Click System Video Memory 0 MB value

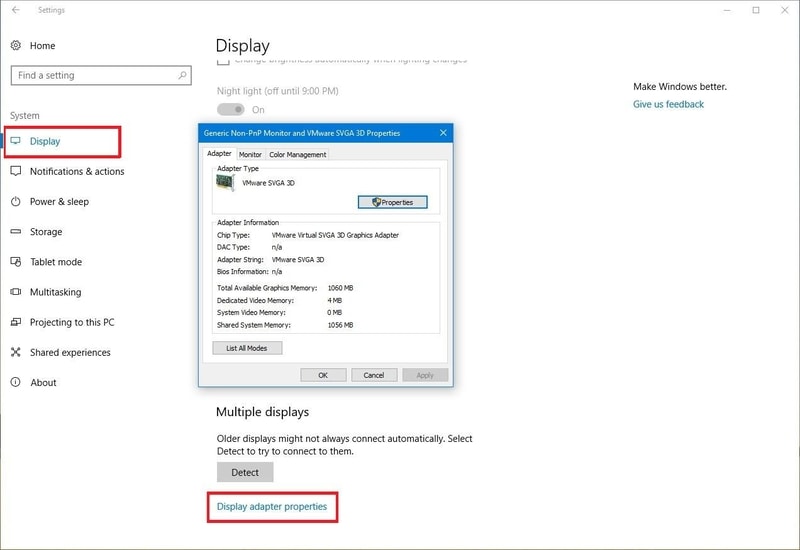(335, 312)
